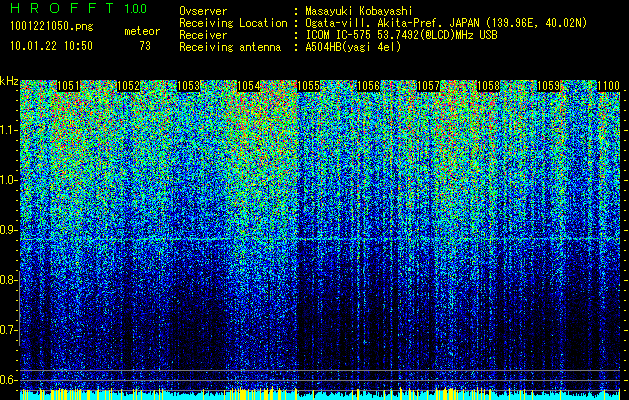Click the 0.9 frequency axis label
The image size is (629, 400).
[8, 230]
